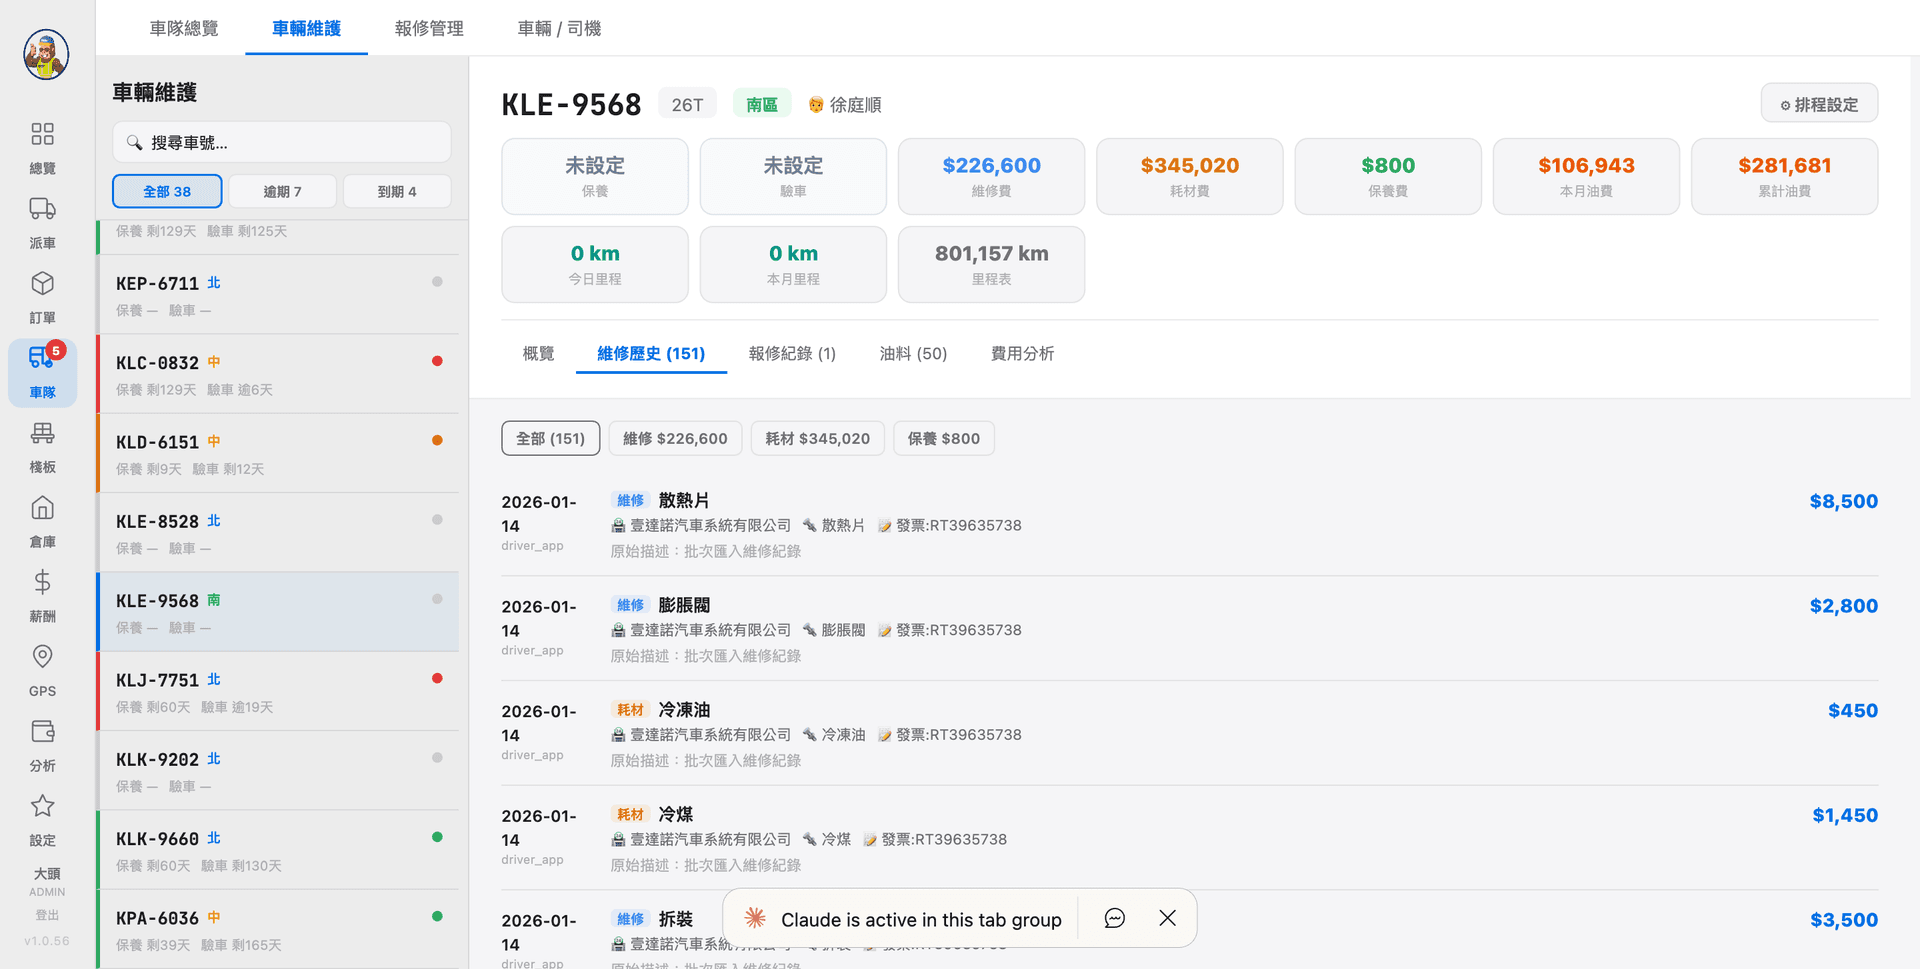Viewport: 1920px width, 969px height.
Task: Select the 棧板 pallet icon
Action: pos(42,434)
